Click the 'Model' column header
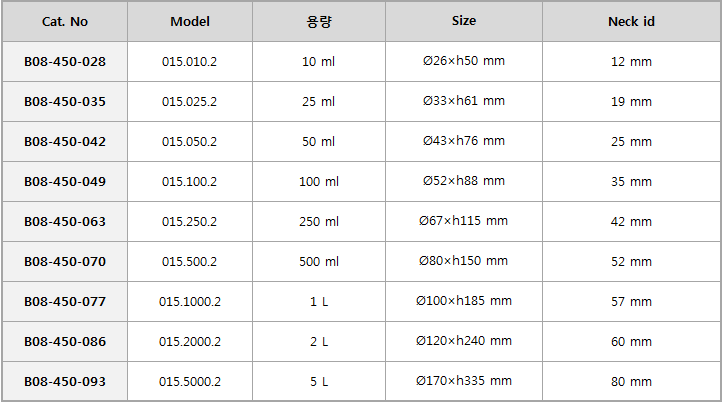The width and height of the screenshot is (723, 403). (190, 22)
